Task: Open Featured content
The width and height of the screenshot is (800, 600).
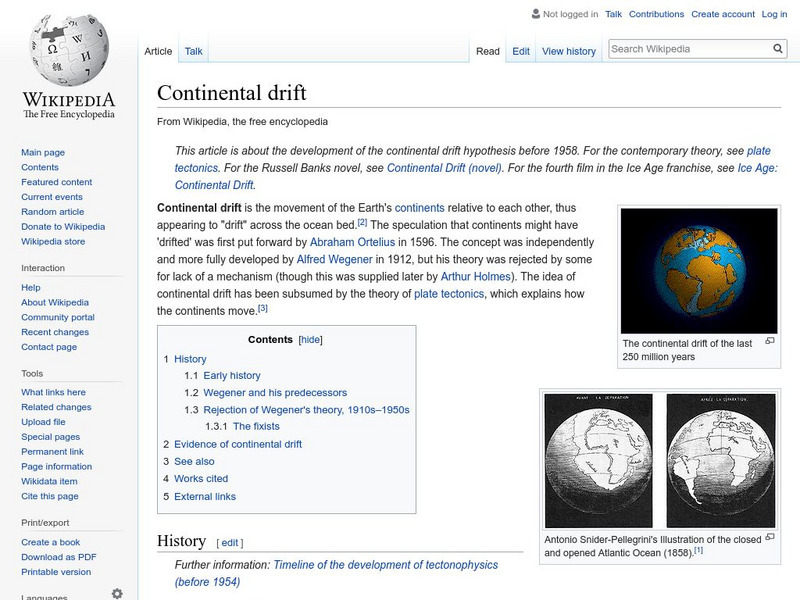Action: click(57, 182)
